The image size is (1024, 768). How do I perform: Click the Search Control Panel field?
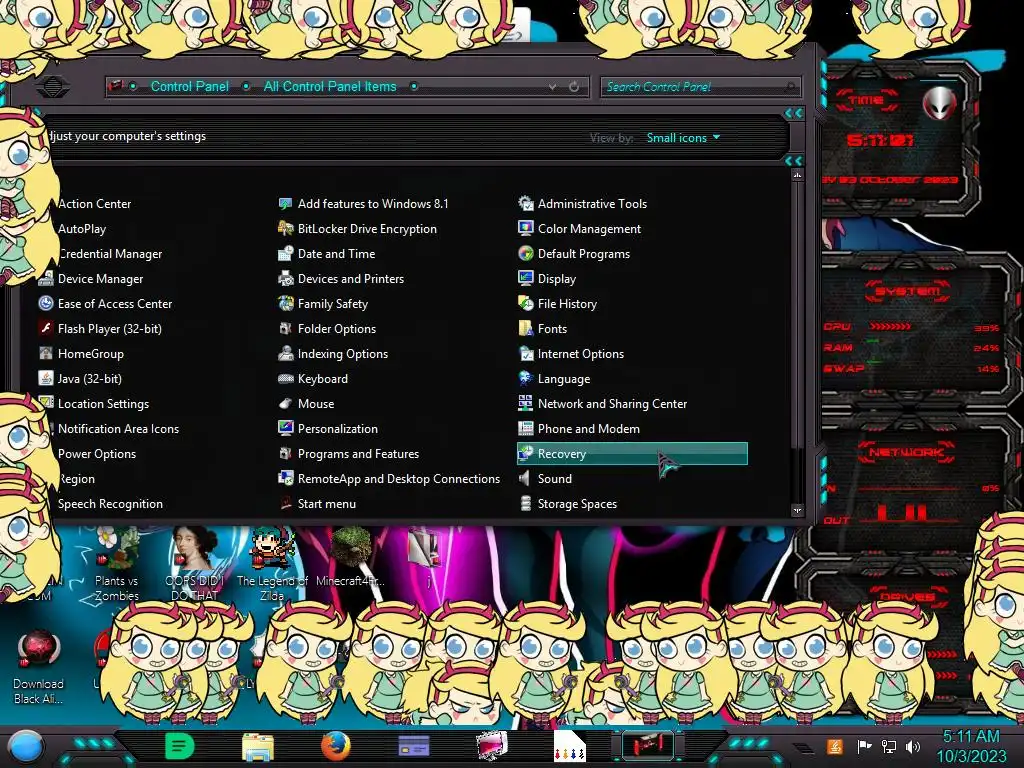[701, 86]
